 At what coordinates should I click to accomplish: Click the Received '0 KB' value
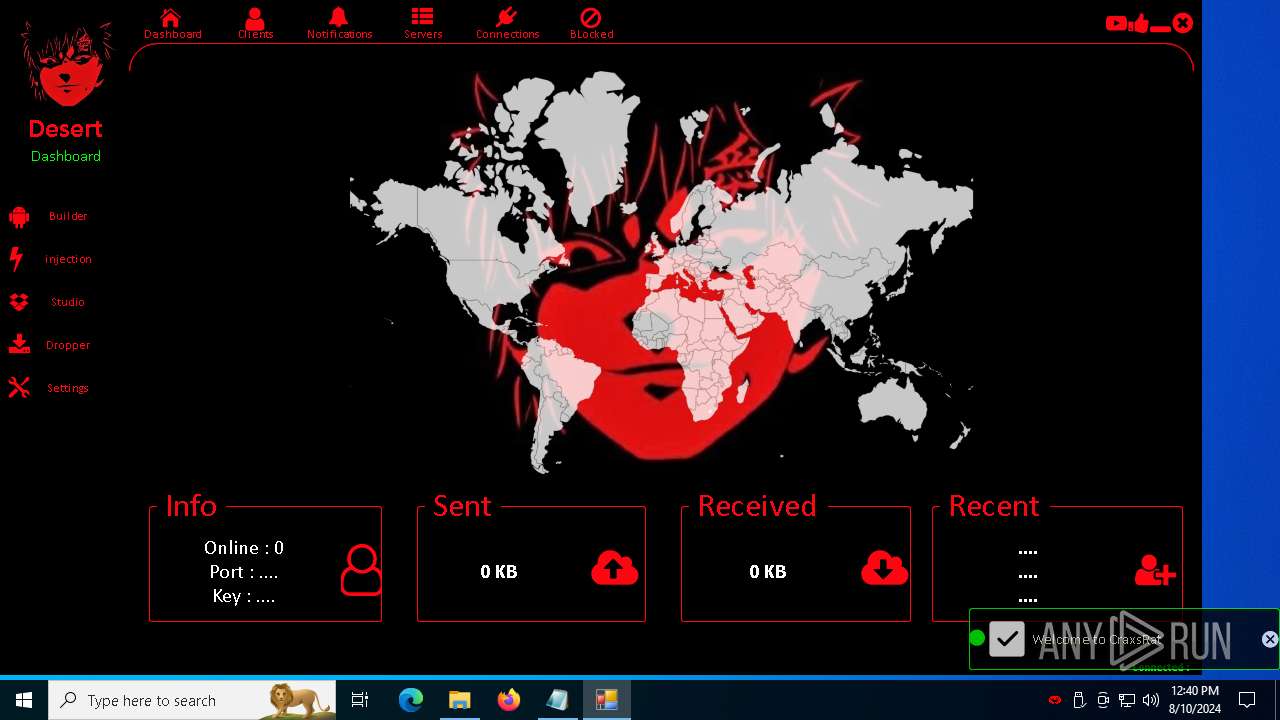point(768,572)
